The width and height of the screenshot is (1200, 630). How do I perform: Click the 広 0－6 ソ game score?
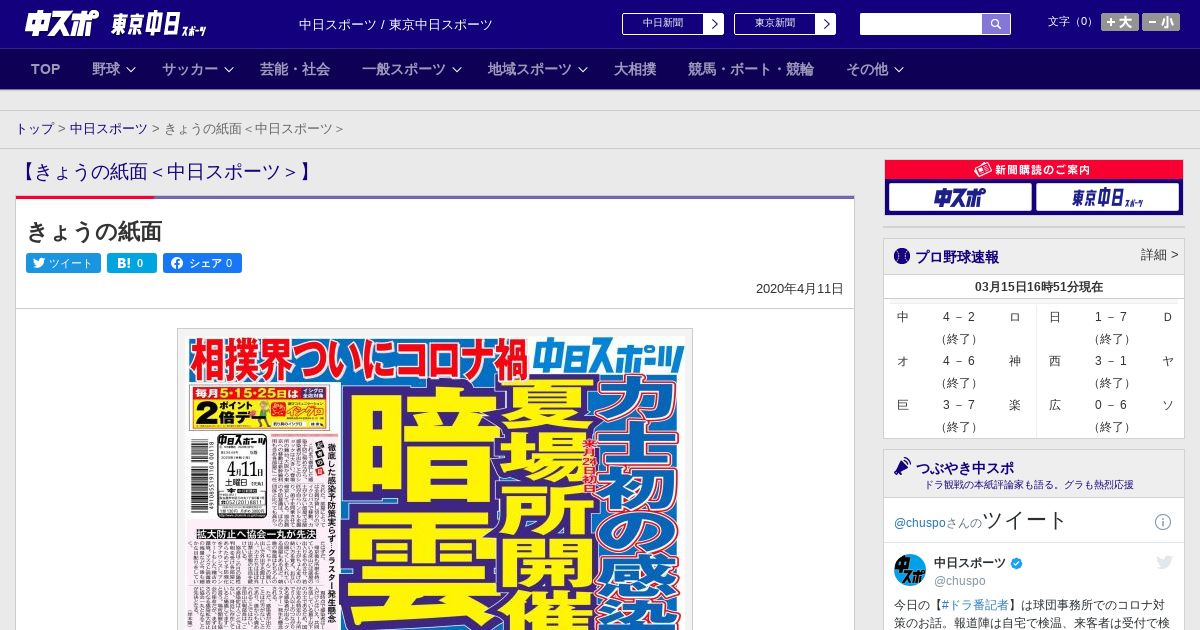1110,405
